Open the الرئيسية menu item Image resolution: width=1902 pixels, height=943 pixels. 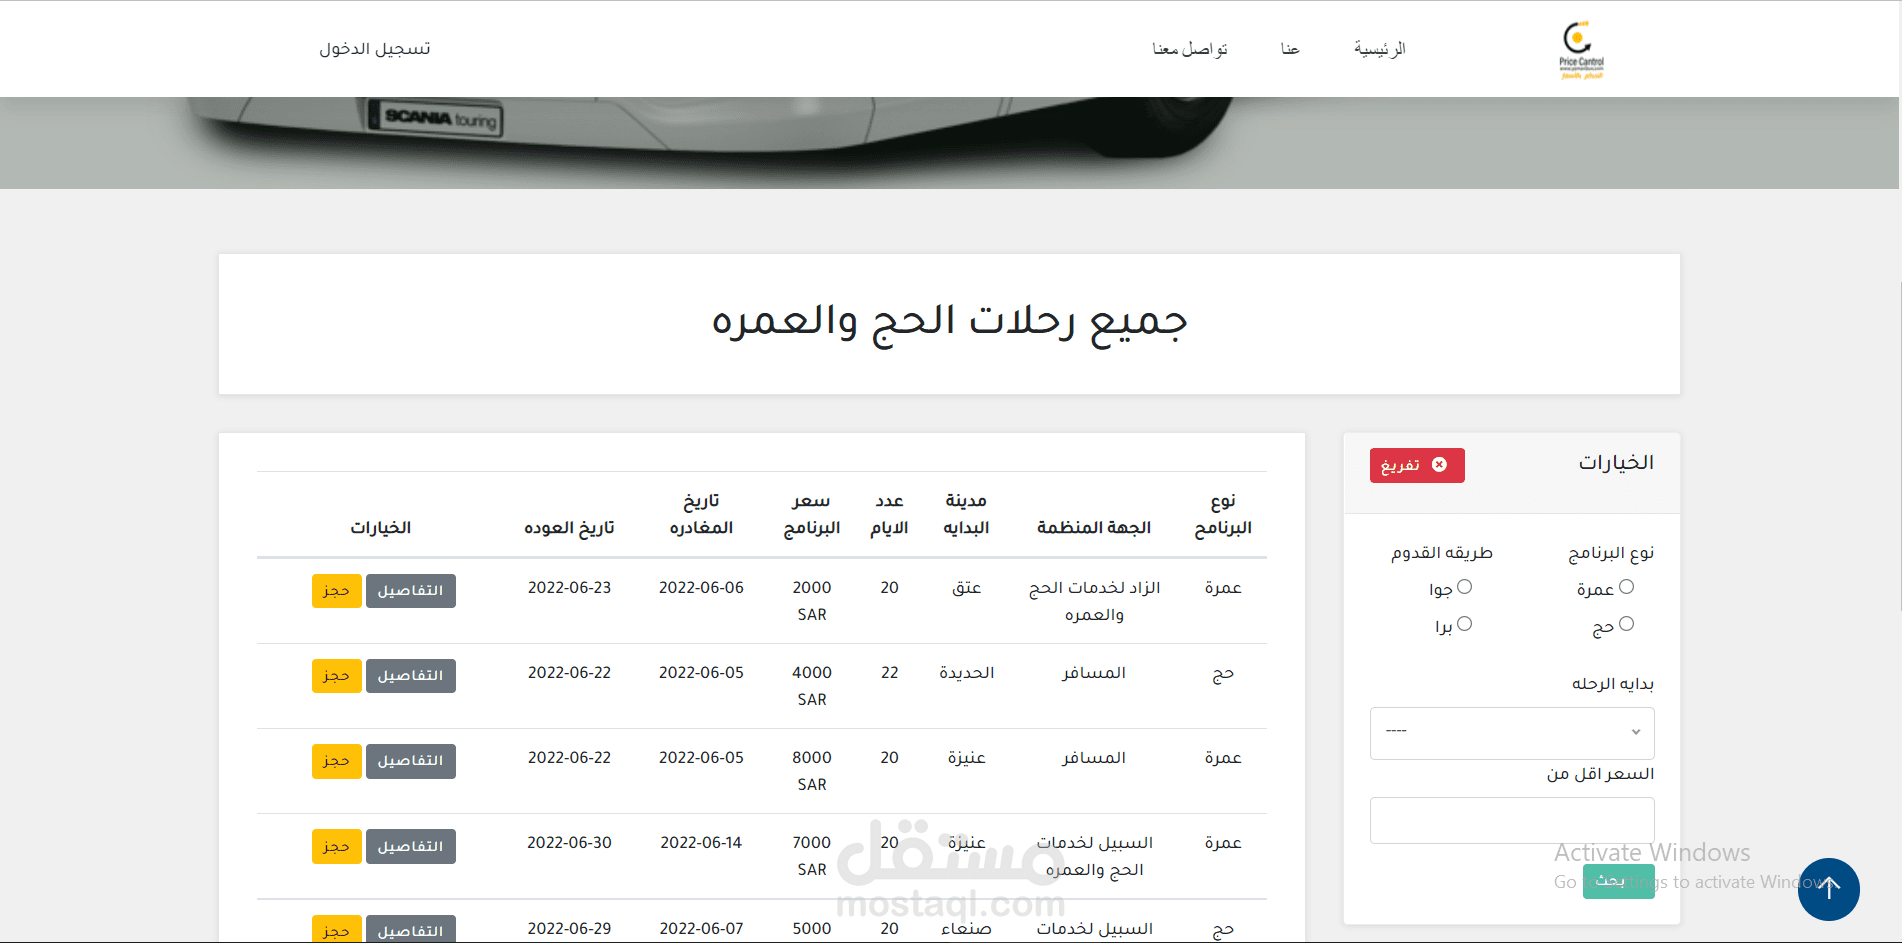(1380, 49)
